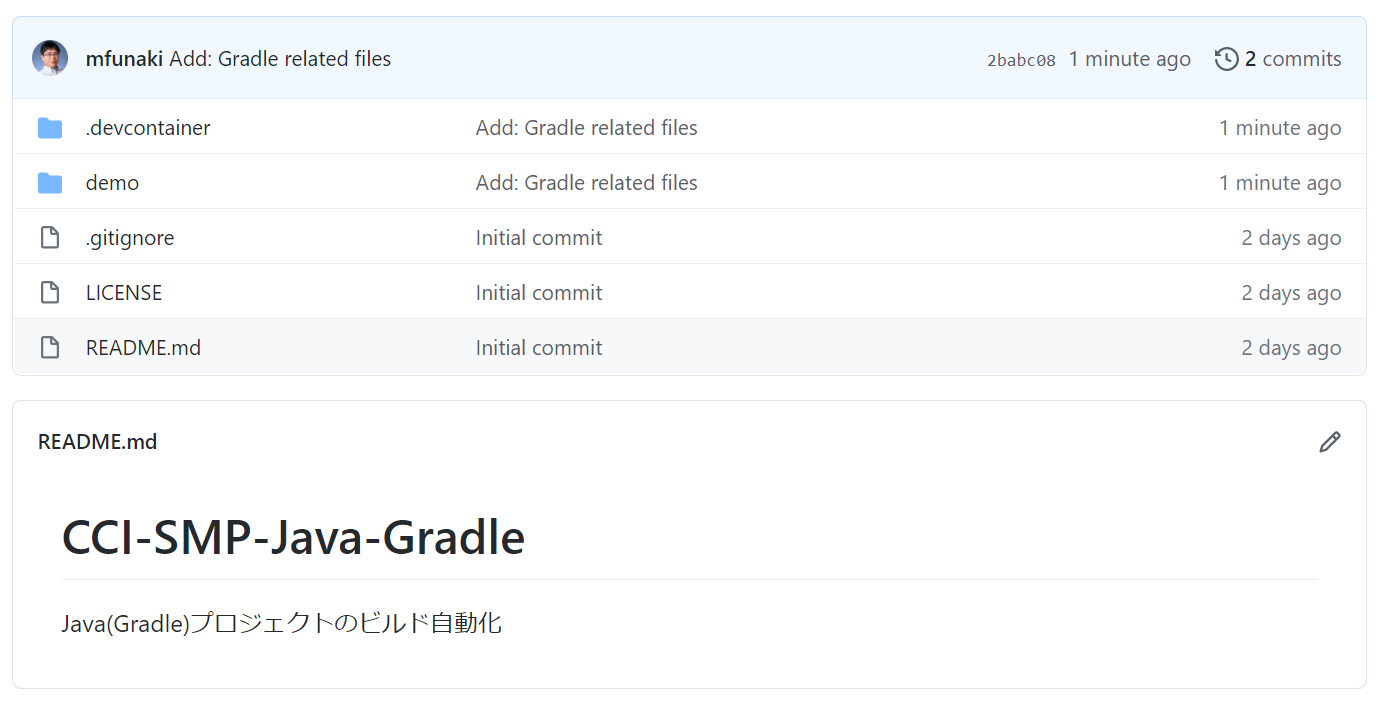Open the demo folder icon

coord(50,182)
